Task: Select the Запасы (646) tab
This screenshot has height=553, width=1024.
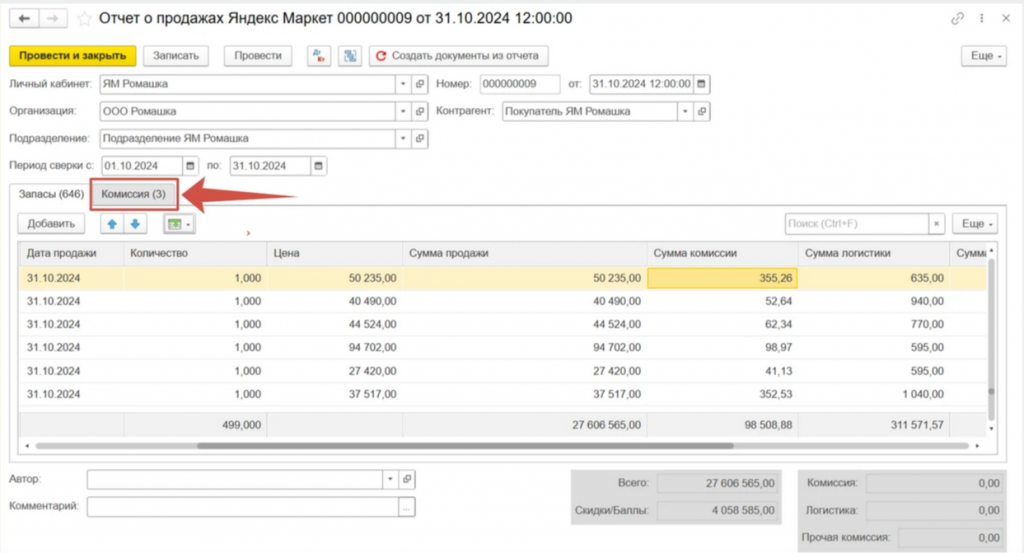Action: click(51, 193)
